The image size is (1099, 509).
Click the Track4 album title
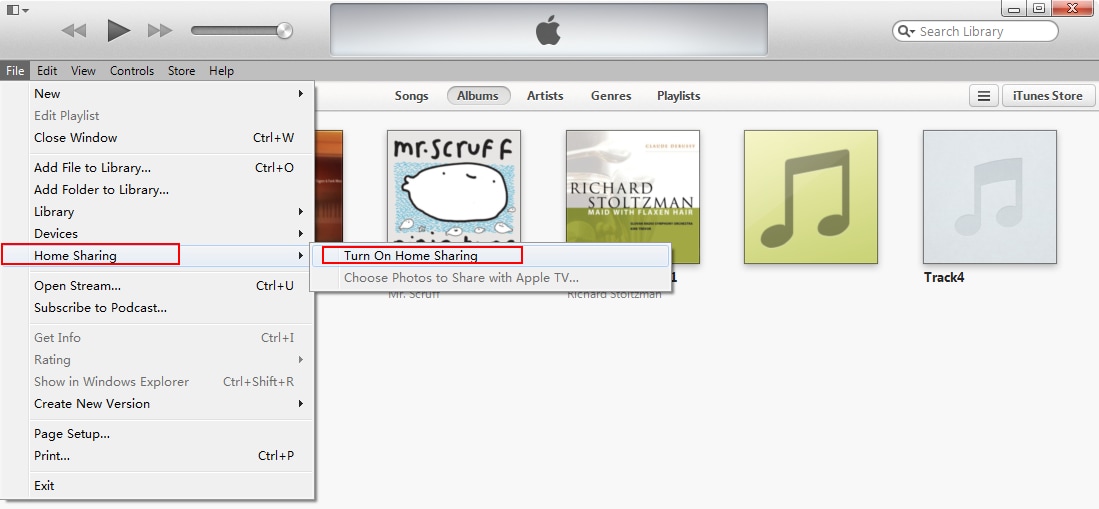944,278
